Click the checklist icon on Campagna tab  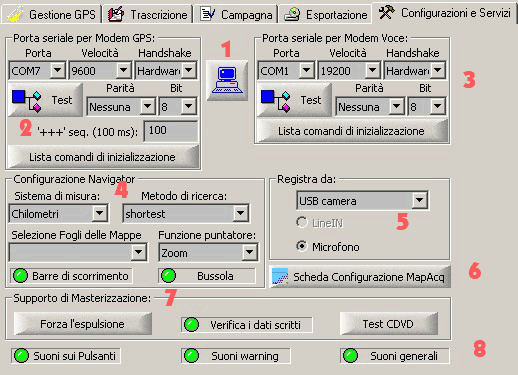207,14
